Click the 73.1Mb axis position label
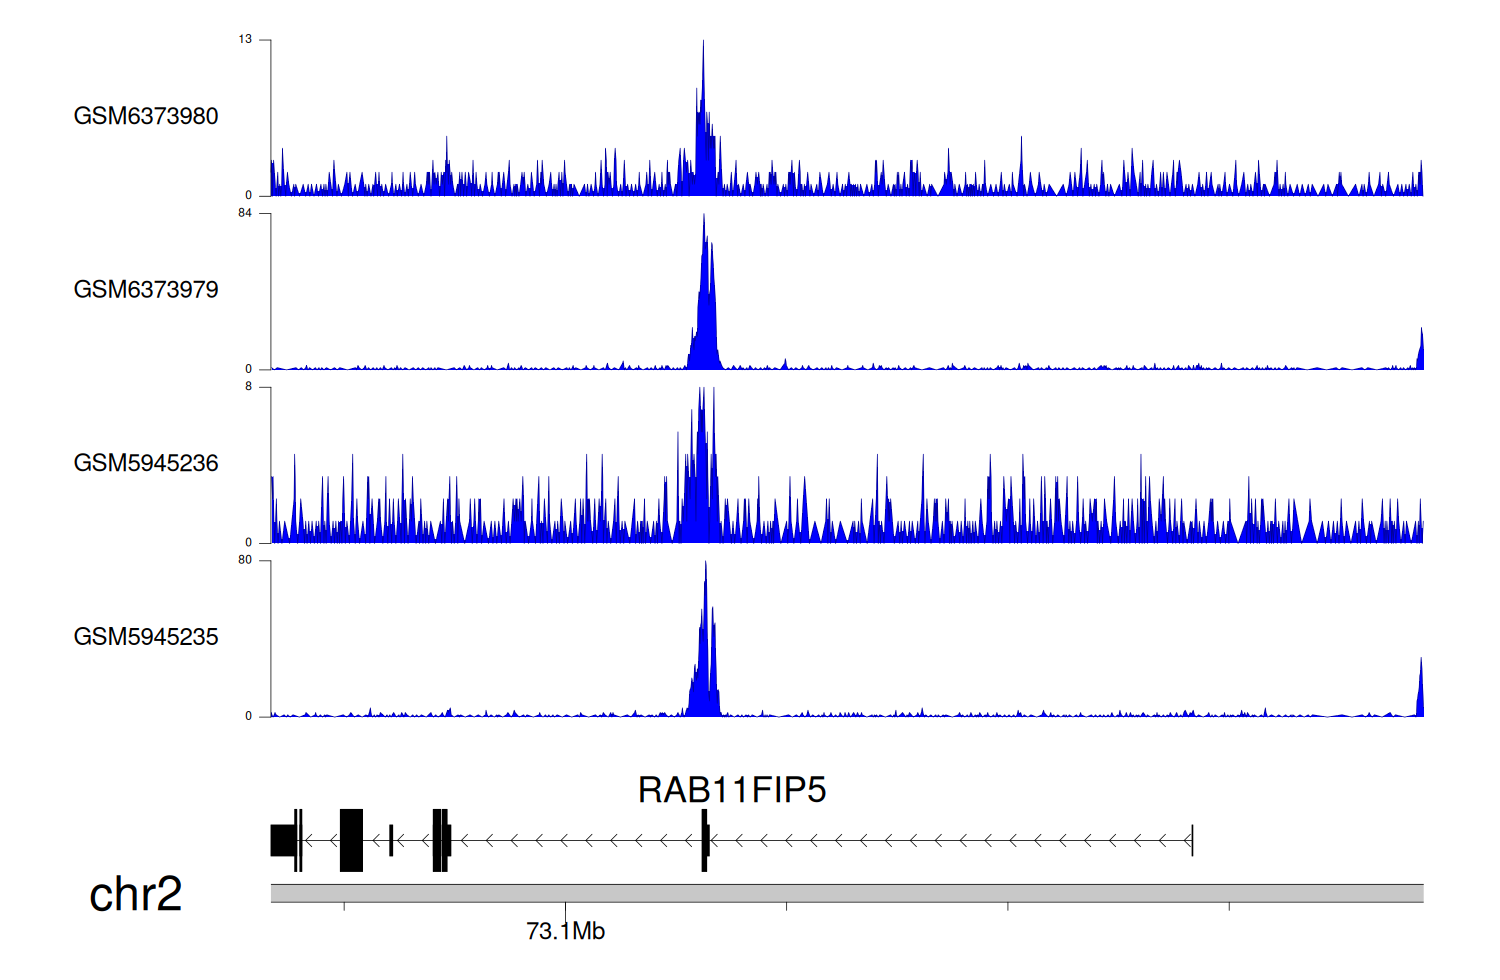1500x980 pixels. point(565,931)
